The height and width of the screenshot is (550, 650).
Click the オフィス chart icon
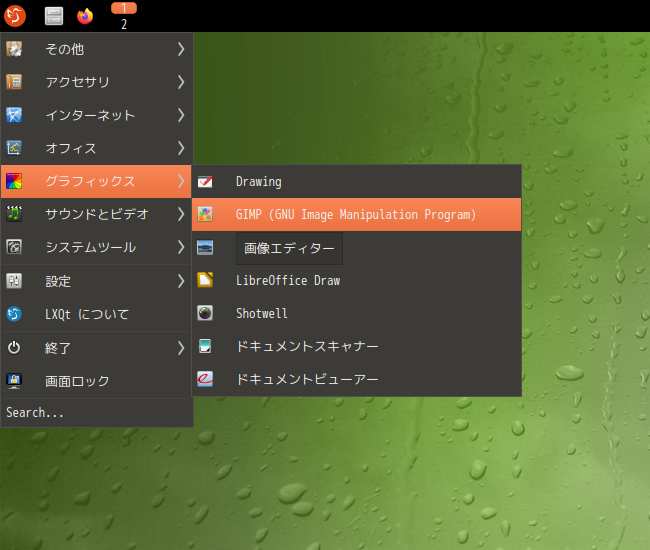pyautogui.click(x=14, y=148)
